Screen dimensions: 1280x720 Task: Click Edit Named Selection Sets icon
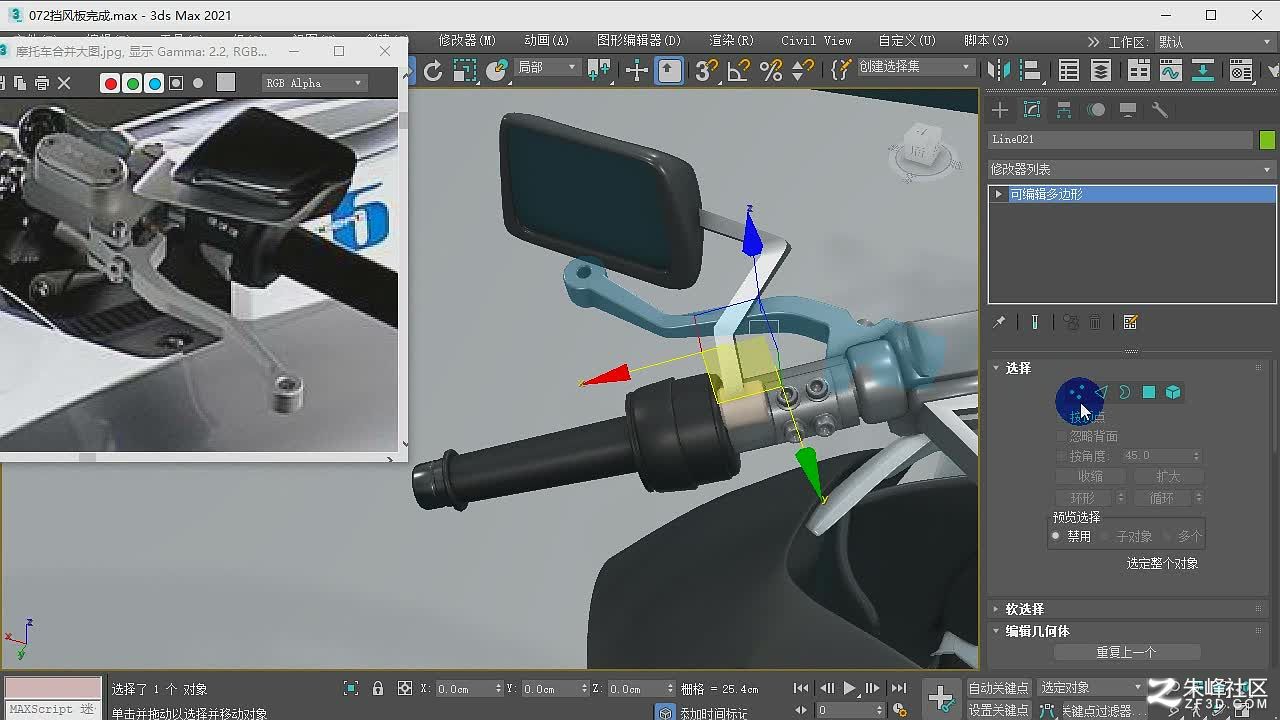[x=841, y=69]
